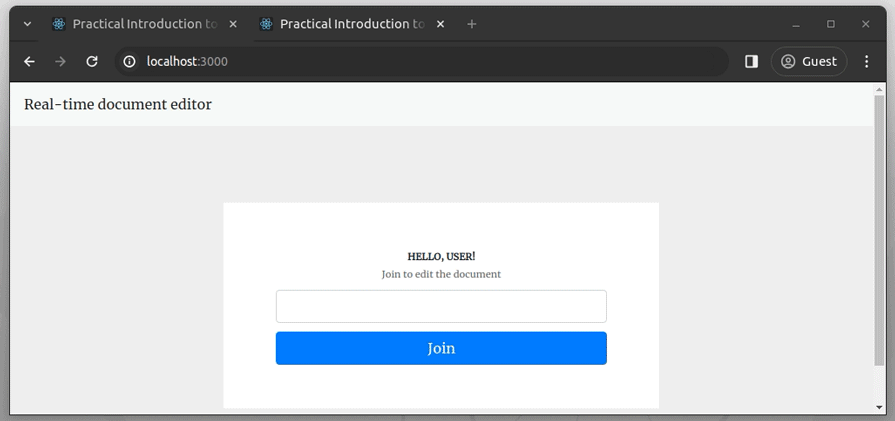Reload the localhost page
The image size is (895, 421).
click(92, 62)
